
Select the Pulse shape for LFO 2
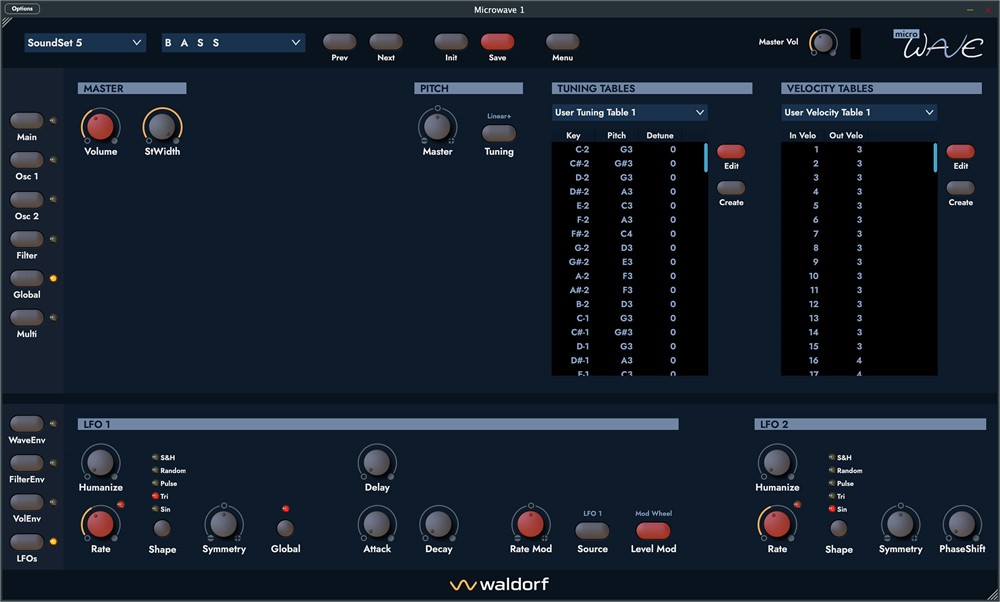[x=833, y=483]
